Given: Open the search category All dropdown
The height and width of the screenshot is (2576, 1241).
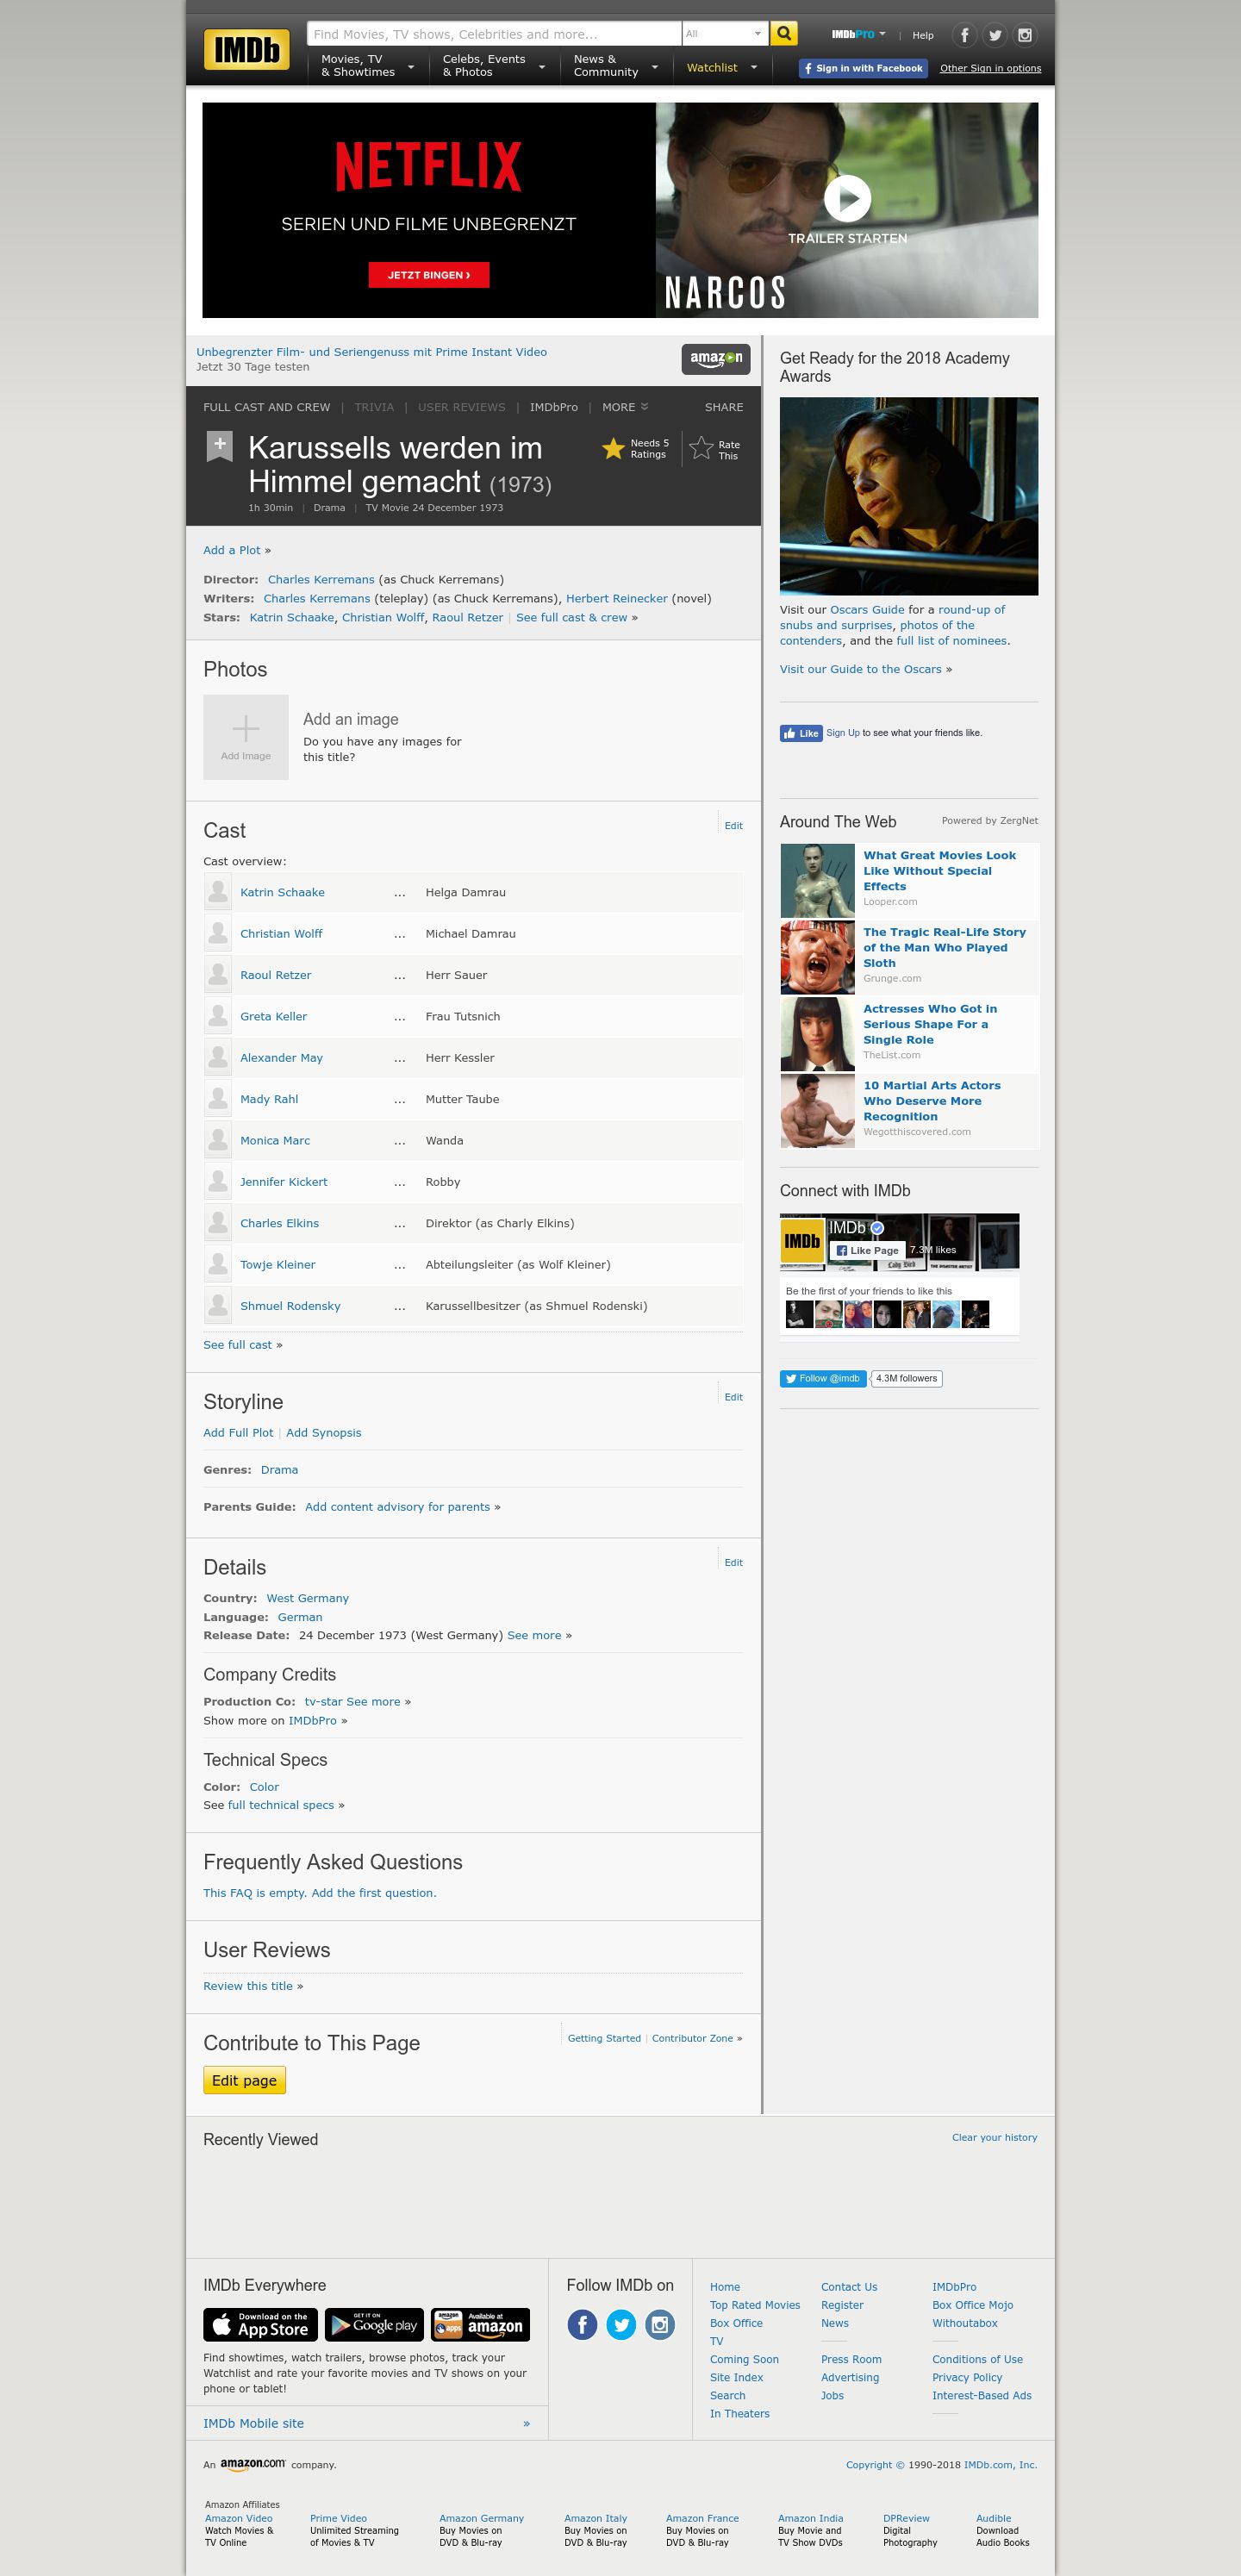Looking at the screenshot, I should point(725,34).
